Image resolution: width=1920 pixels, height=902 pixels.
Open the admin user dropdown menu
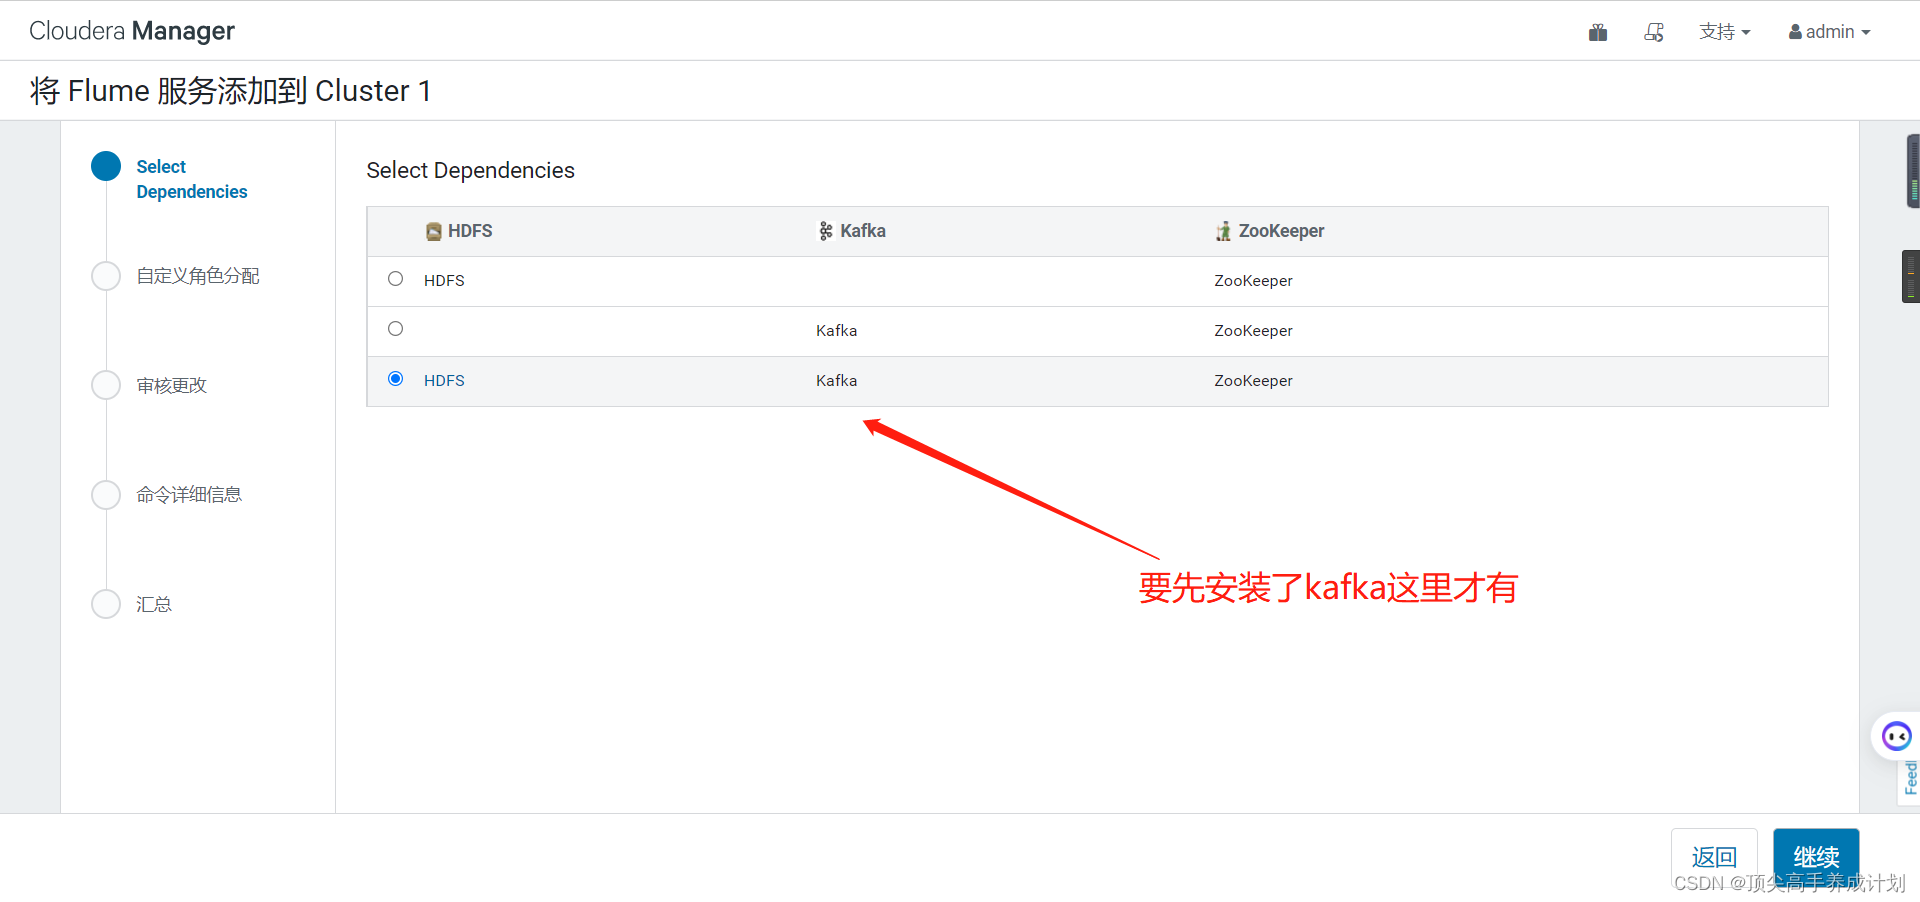point(1829,32)
